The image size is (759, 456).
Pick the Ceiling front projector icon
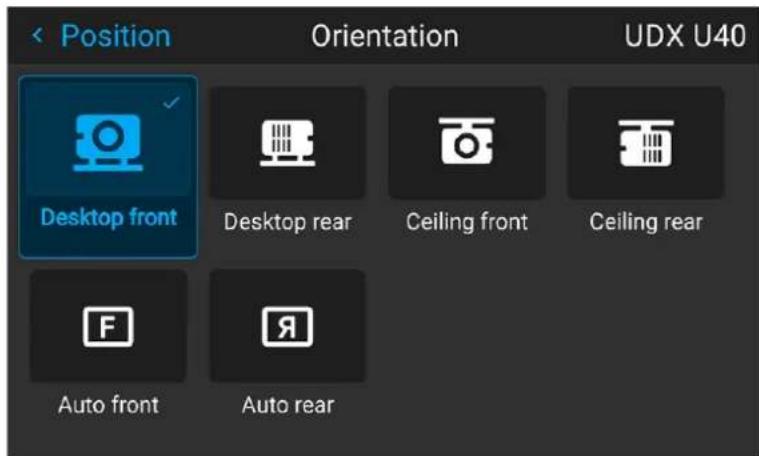[467, 140]
